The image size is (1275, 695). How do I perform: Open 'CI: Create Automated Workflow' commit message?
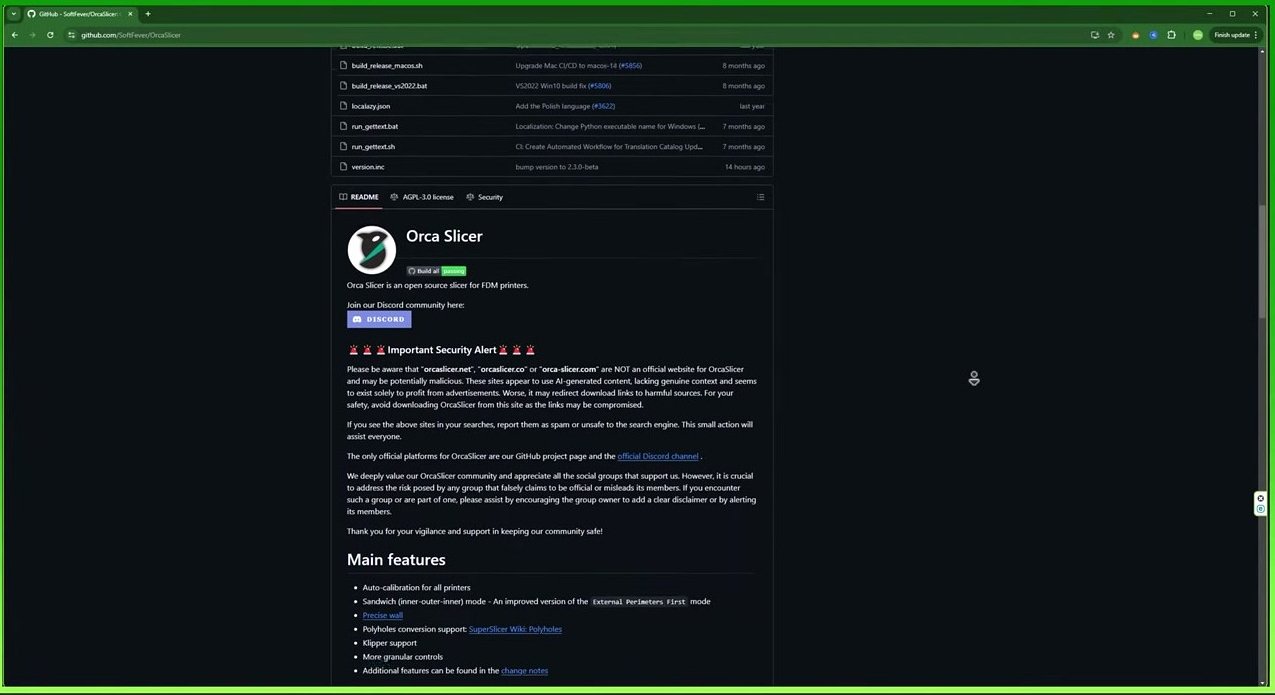coord(609,147)
